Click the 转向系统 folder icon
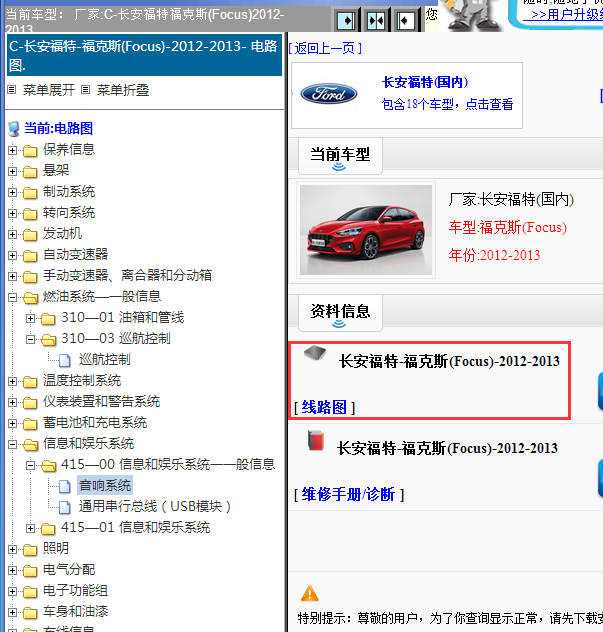603x632 pixels. click(x=30, y=213)
